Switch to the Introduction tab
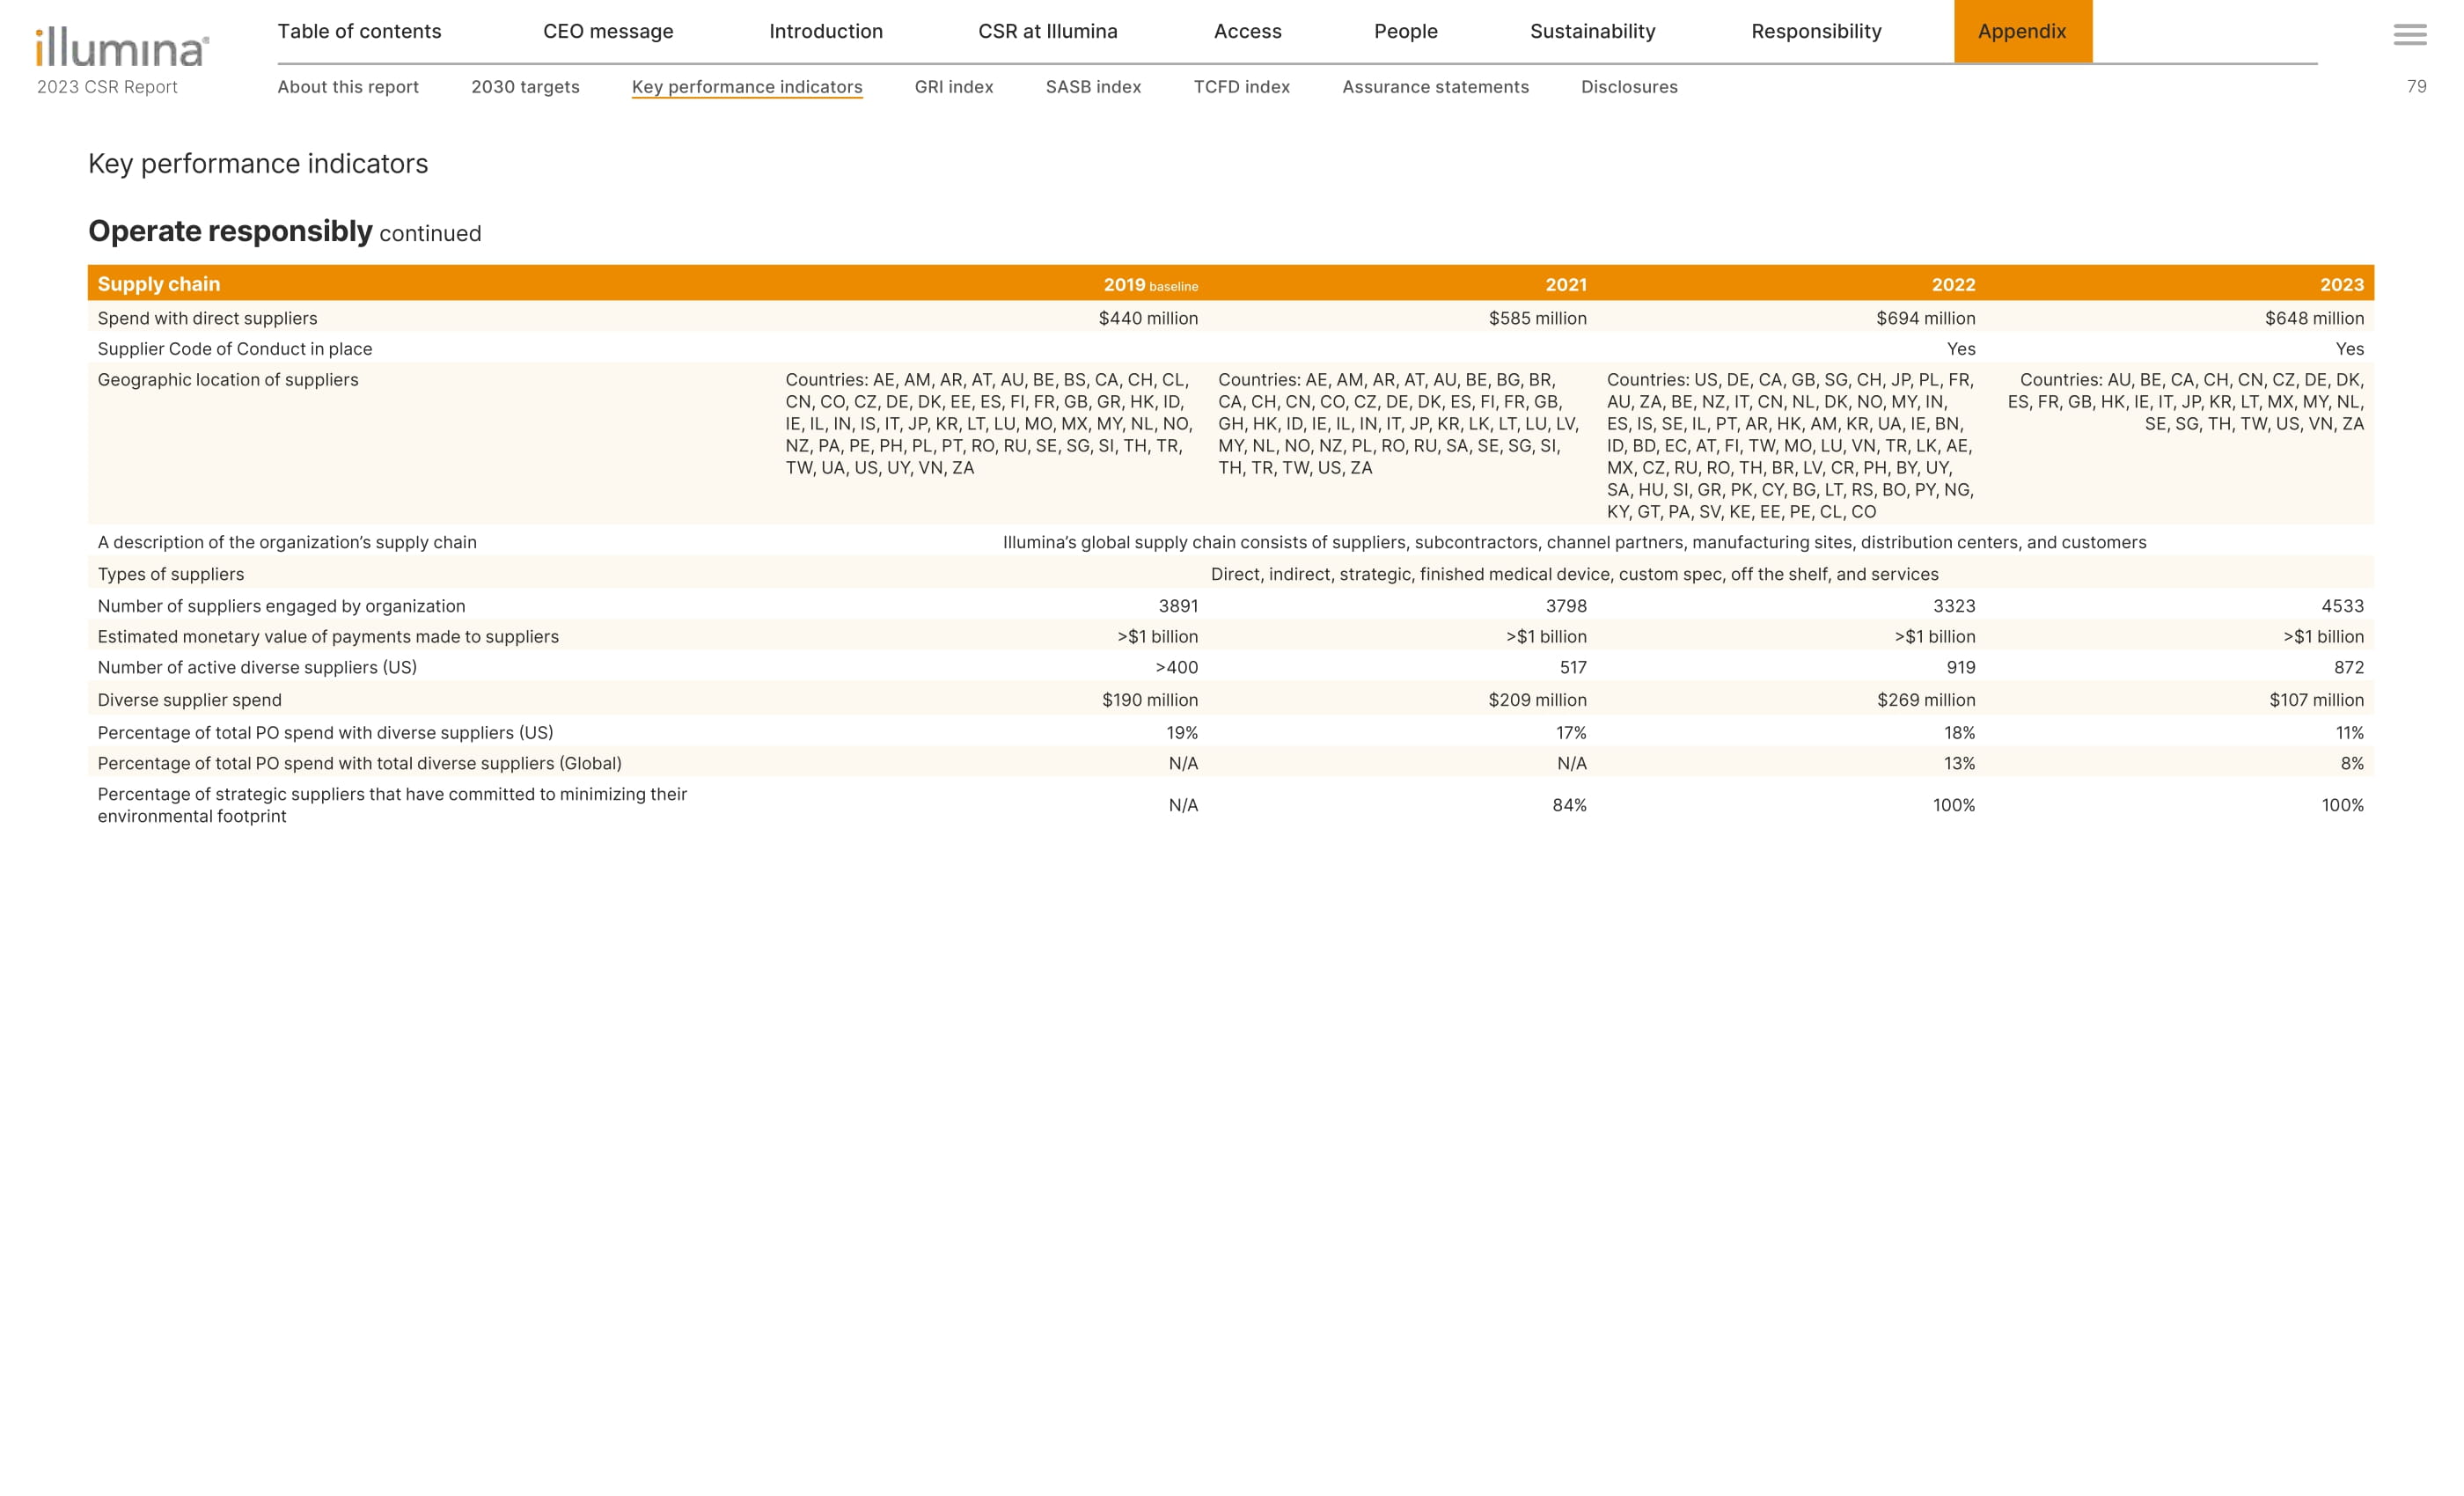 click(x=825, y=31)
